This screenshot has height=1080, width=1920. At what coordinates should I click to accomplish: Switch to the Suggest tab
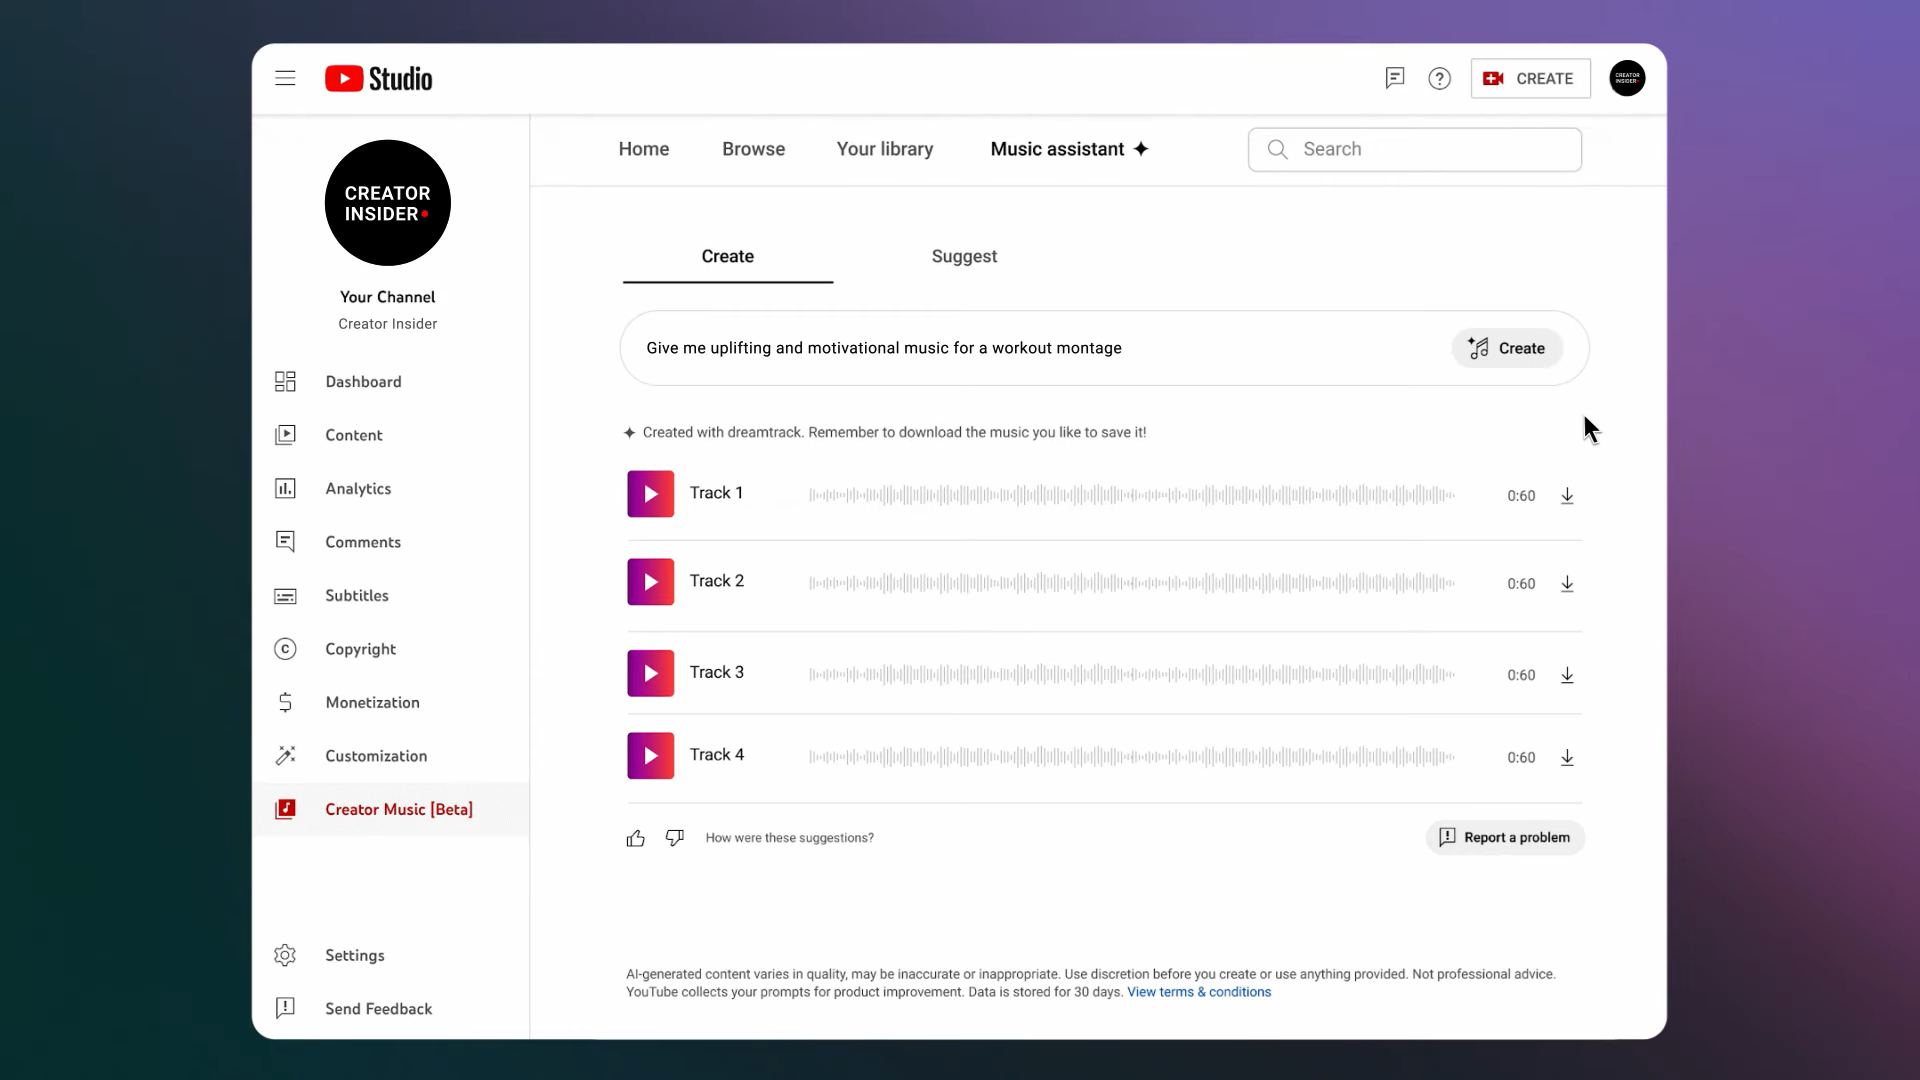964,256
